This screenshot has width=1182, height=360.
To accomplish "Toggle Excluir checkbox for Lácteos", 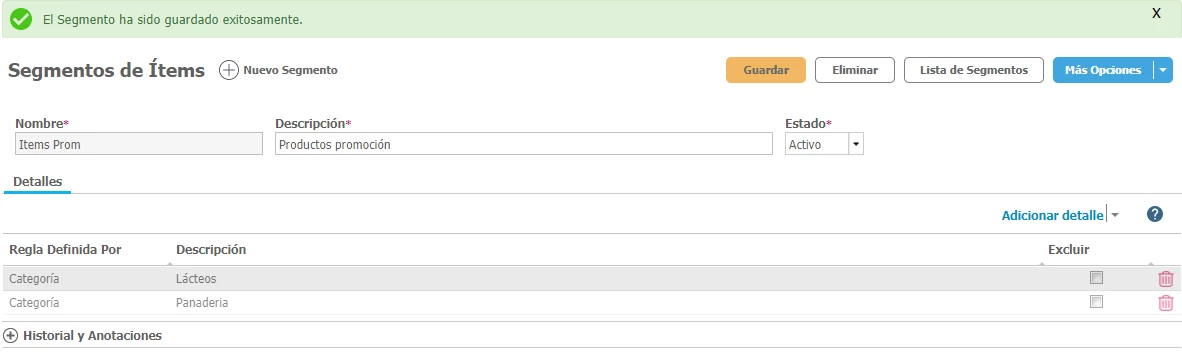I will tap(1096, 277).
